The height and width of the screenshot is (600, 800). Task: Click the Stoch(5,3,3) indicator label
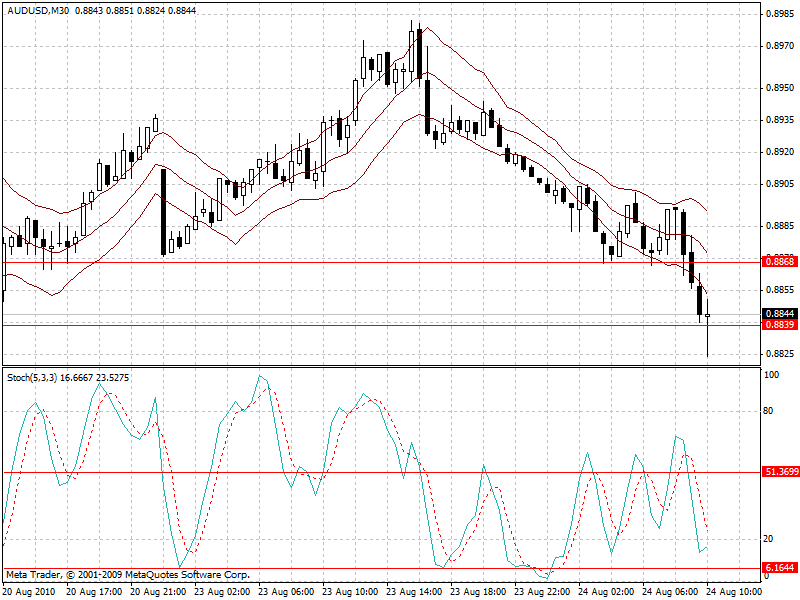coord(32,377)
